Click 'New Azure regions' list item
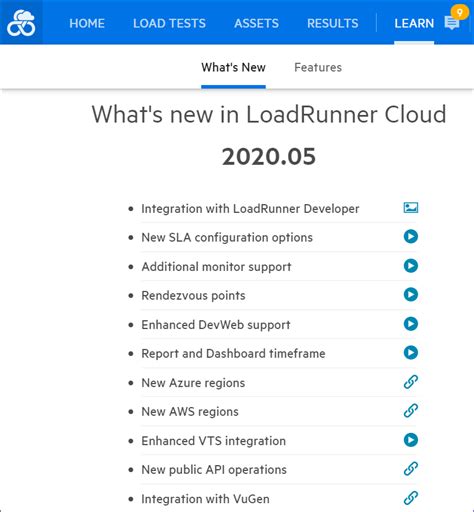This screenshot has height=512, width=474. tap(193, 383)
